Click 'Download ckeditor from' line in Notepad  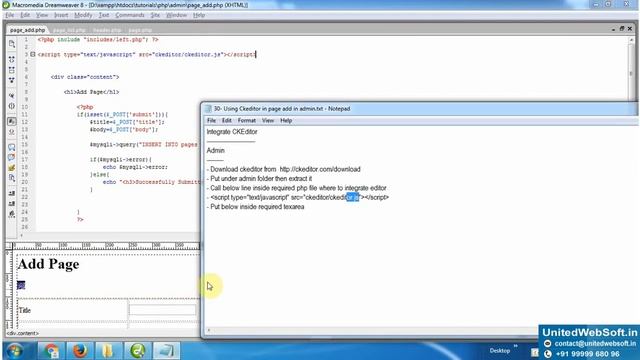coord(283,169)
